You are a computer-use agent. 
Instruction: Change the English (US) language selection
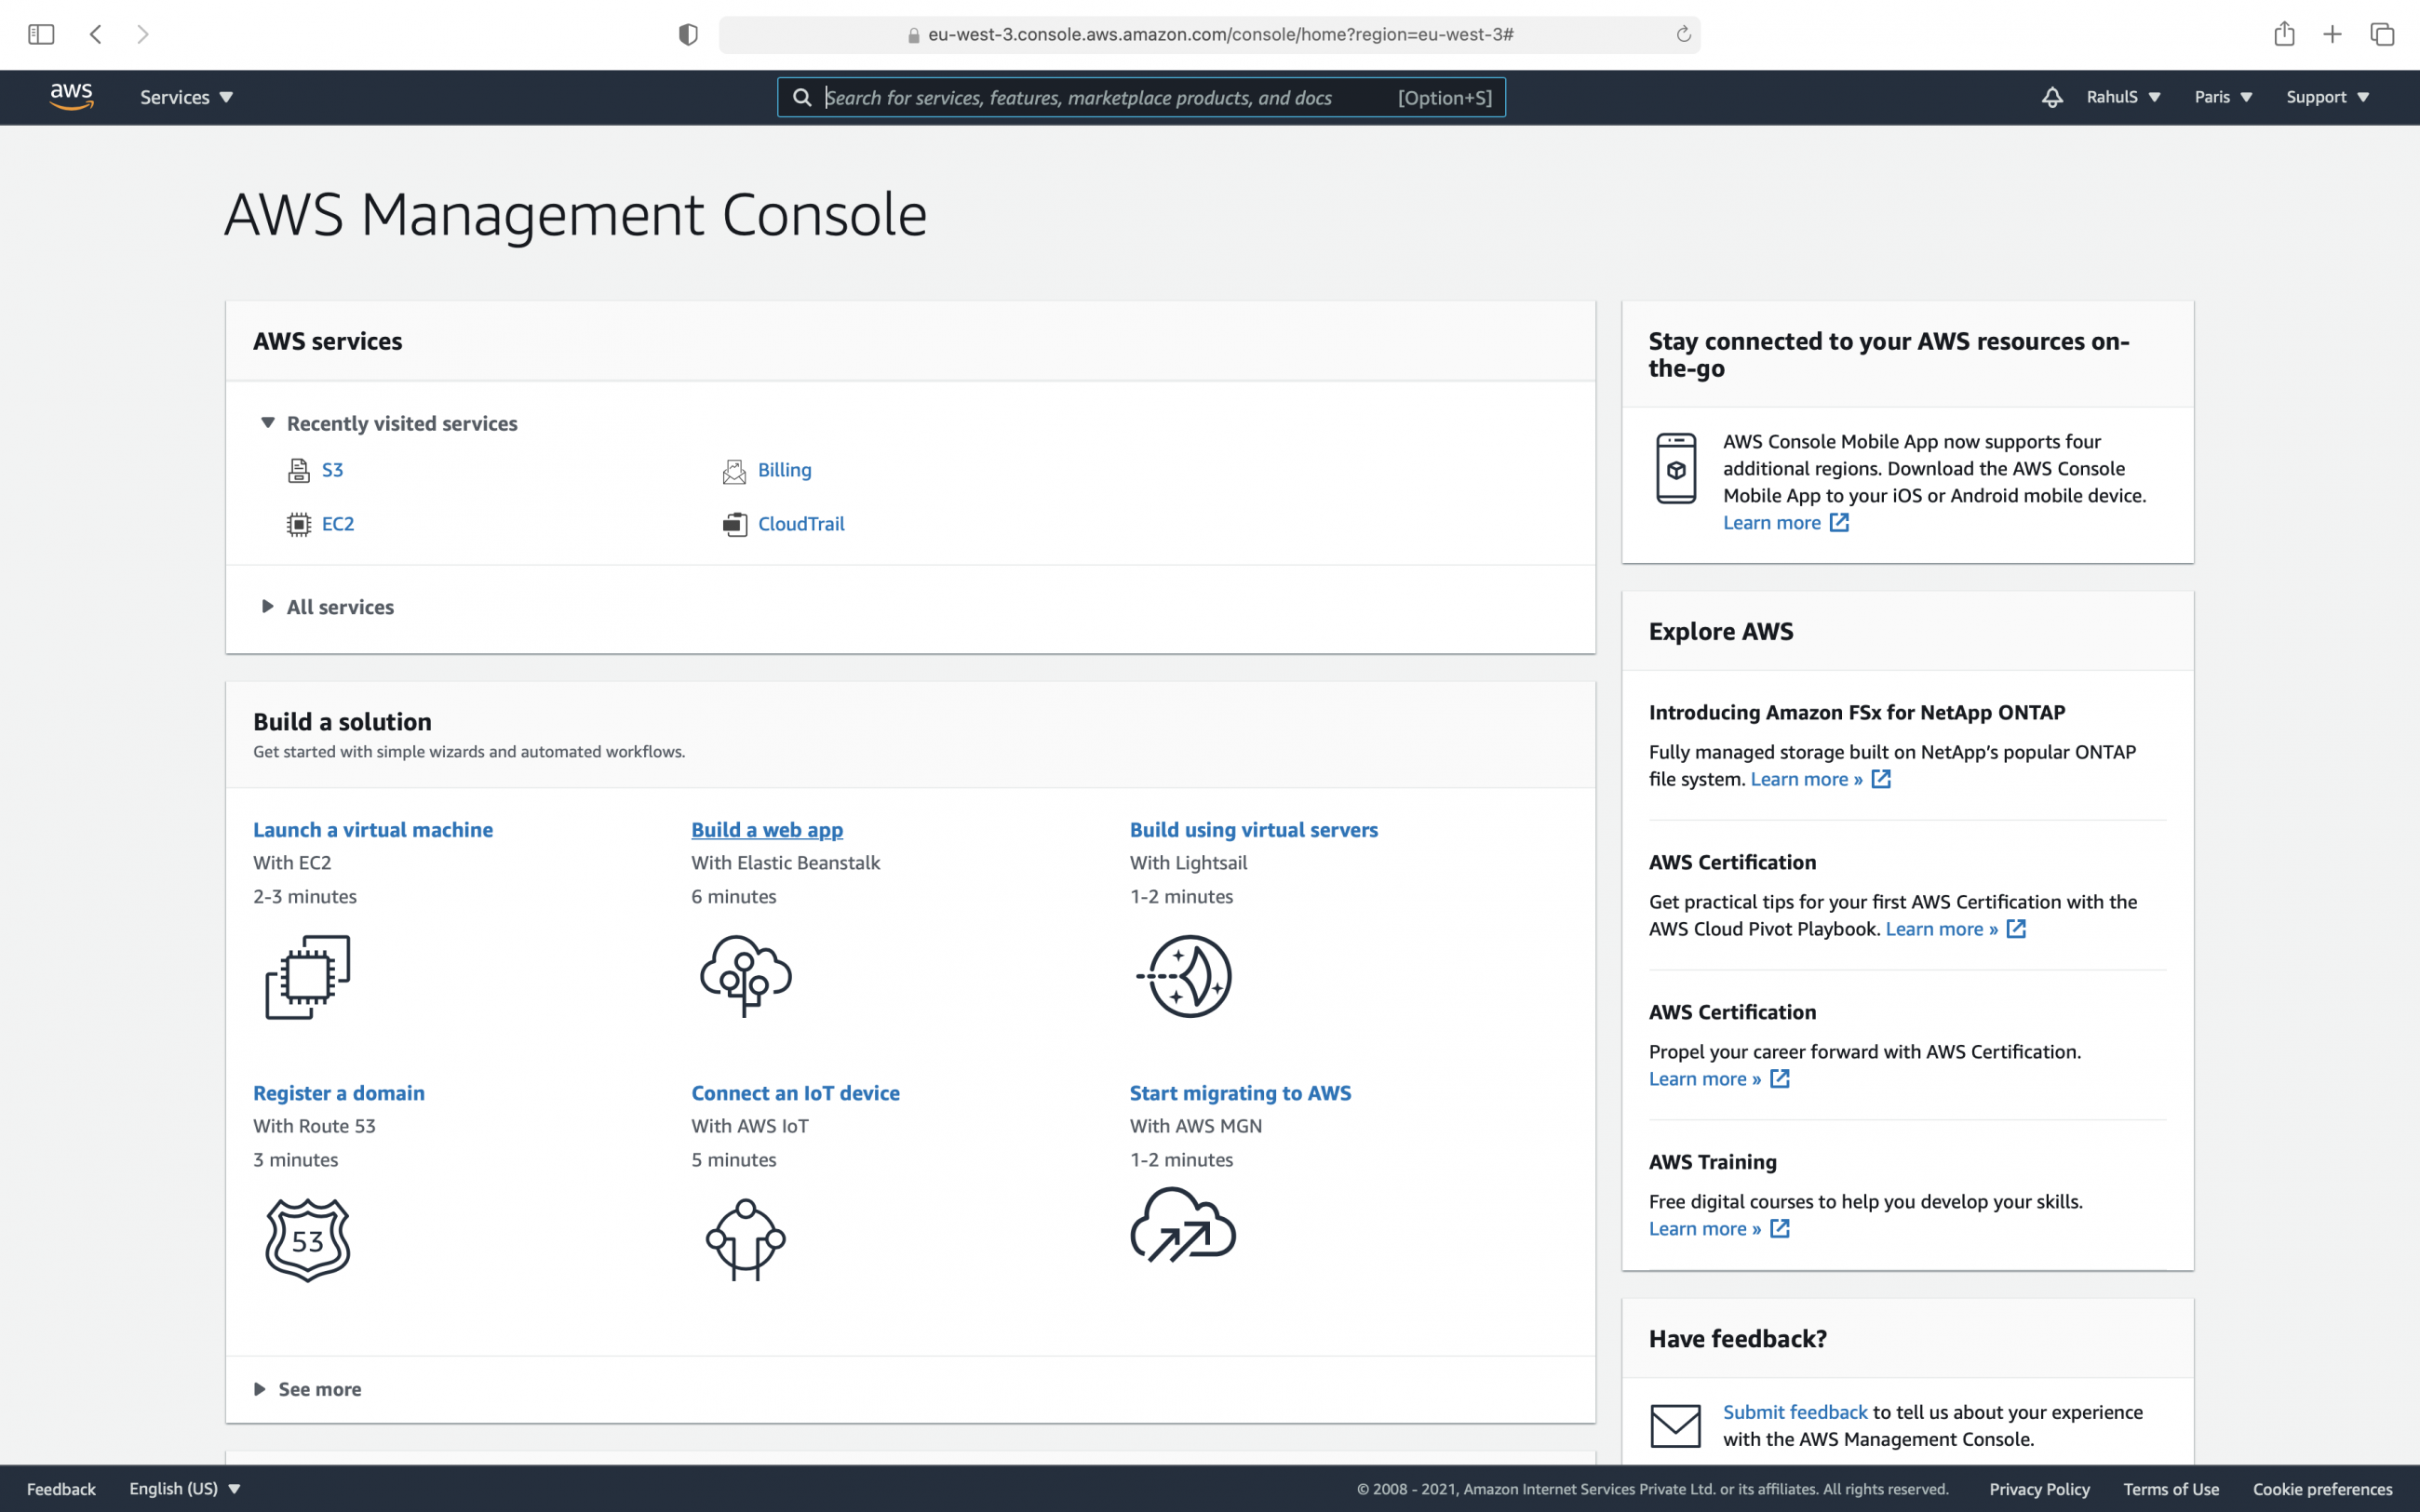click(183, 1488)
